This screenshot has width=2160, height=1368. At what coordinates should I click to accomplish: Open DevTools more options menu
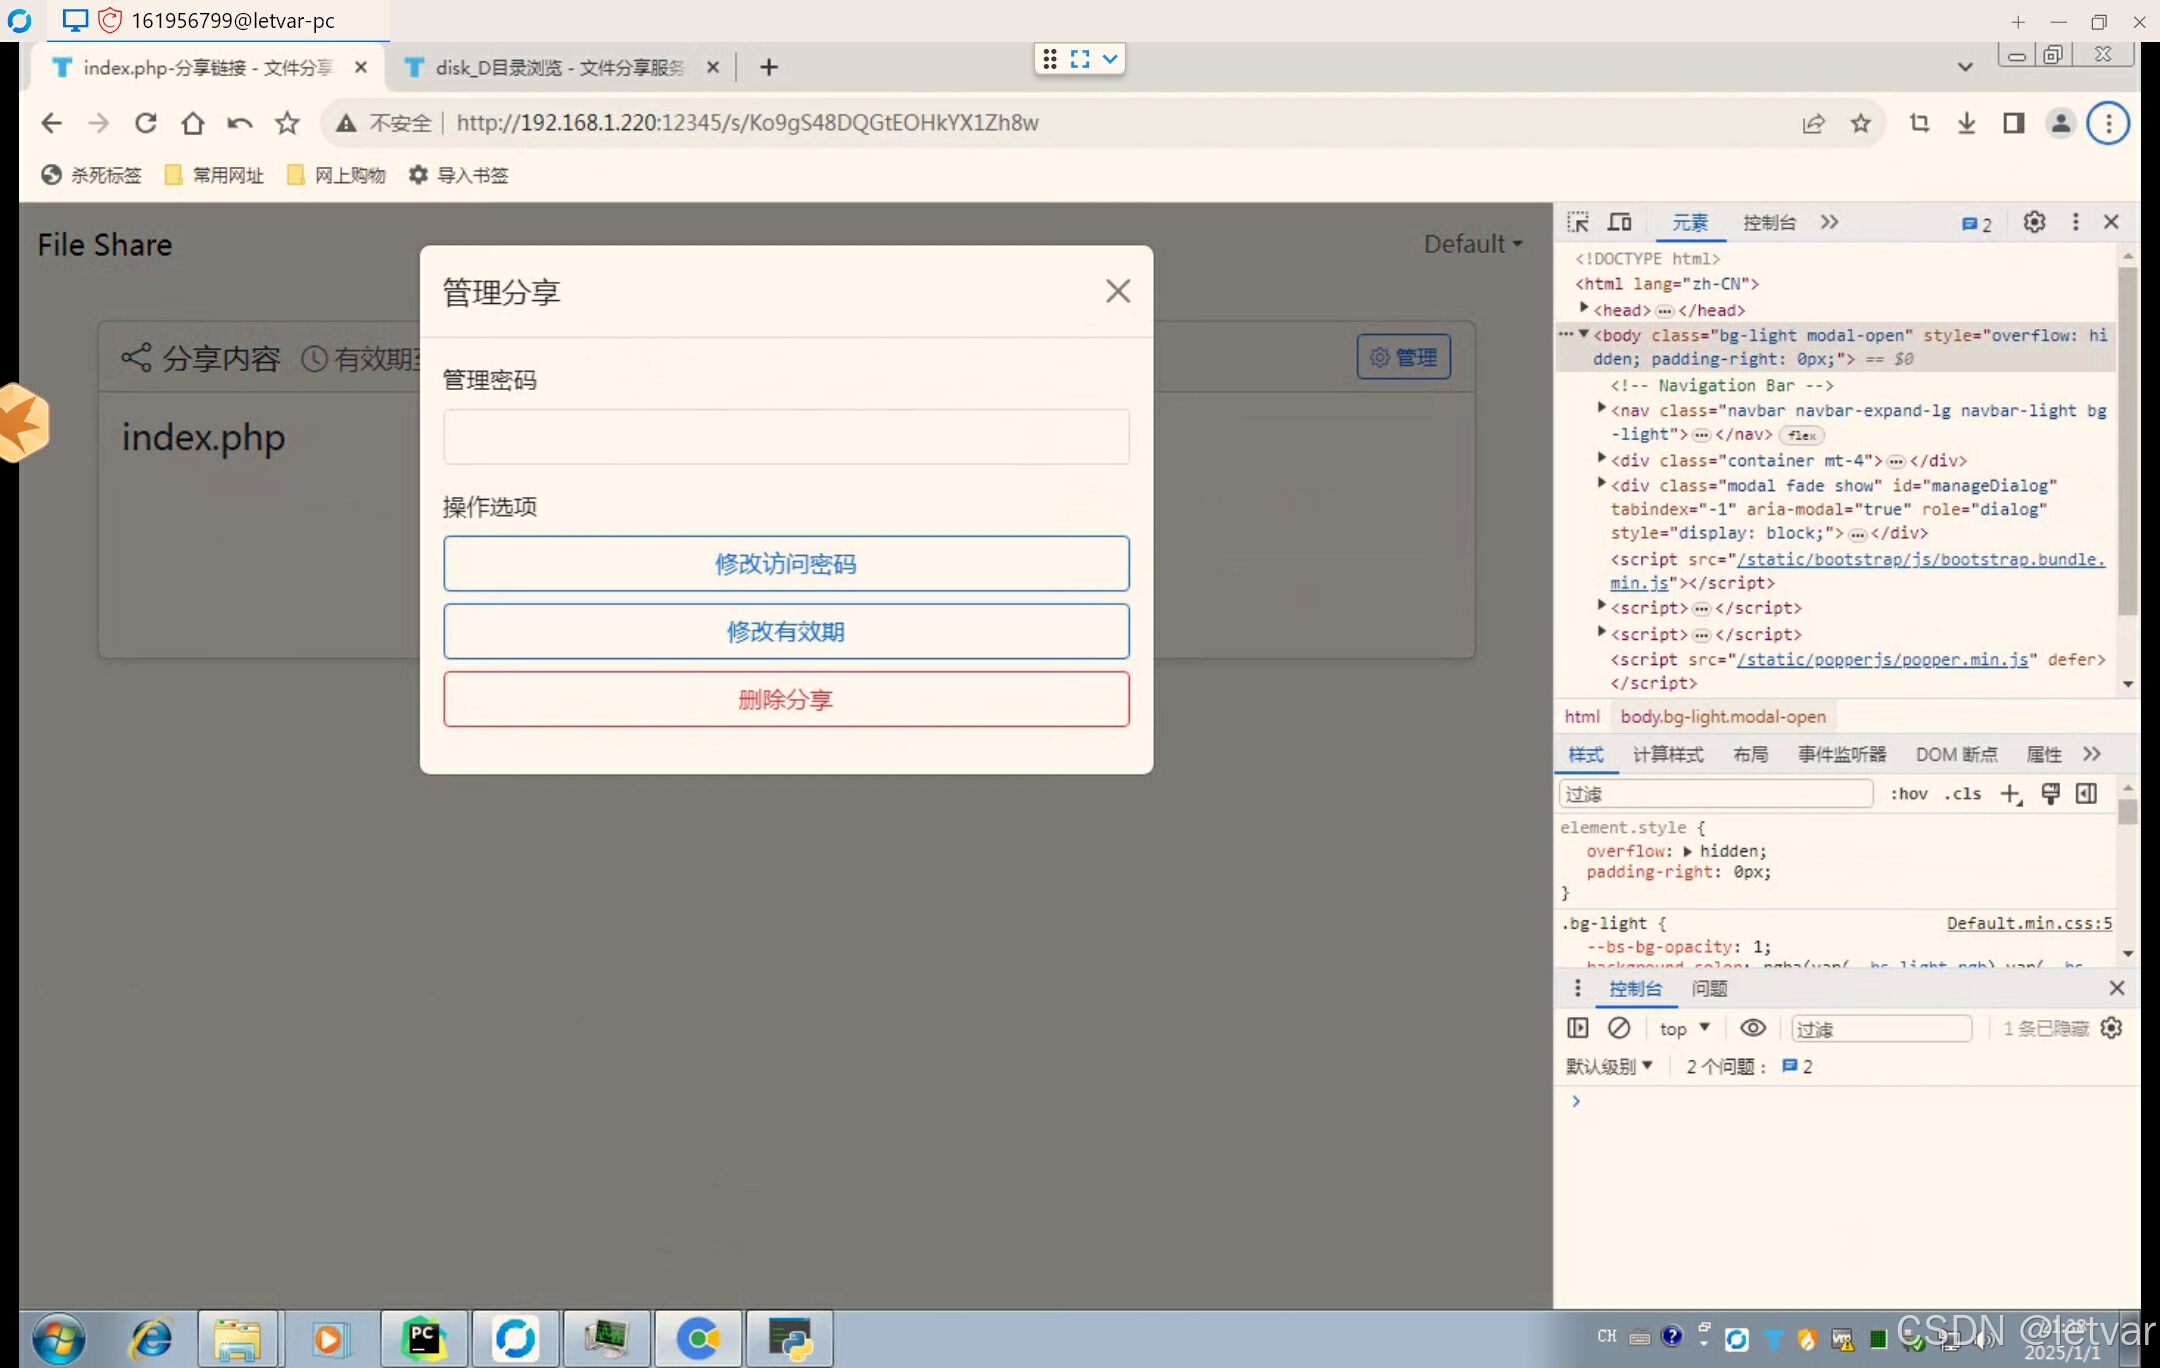[2076, 222]
